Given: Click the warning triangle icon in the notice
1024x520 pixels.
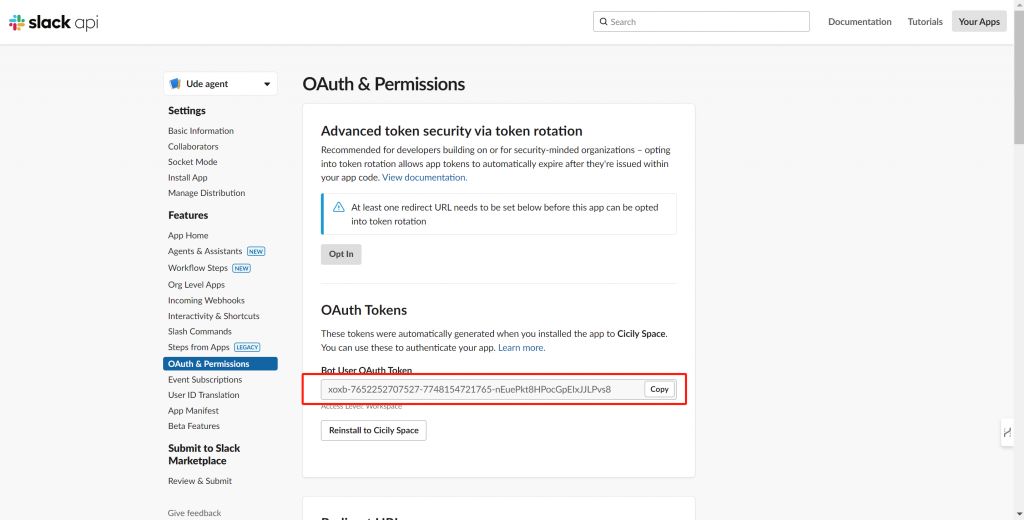Looking at the screenshot, I should pyautogui.click(x=338, y=207).
